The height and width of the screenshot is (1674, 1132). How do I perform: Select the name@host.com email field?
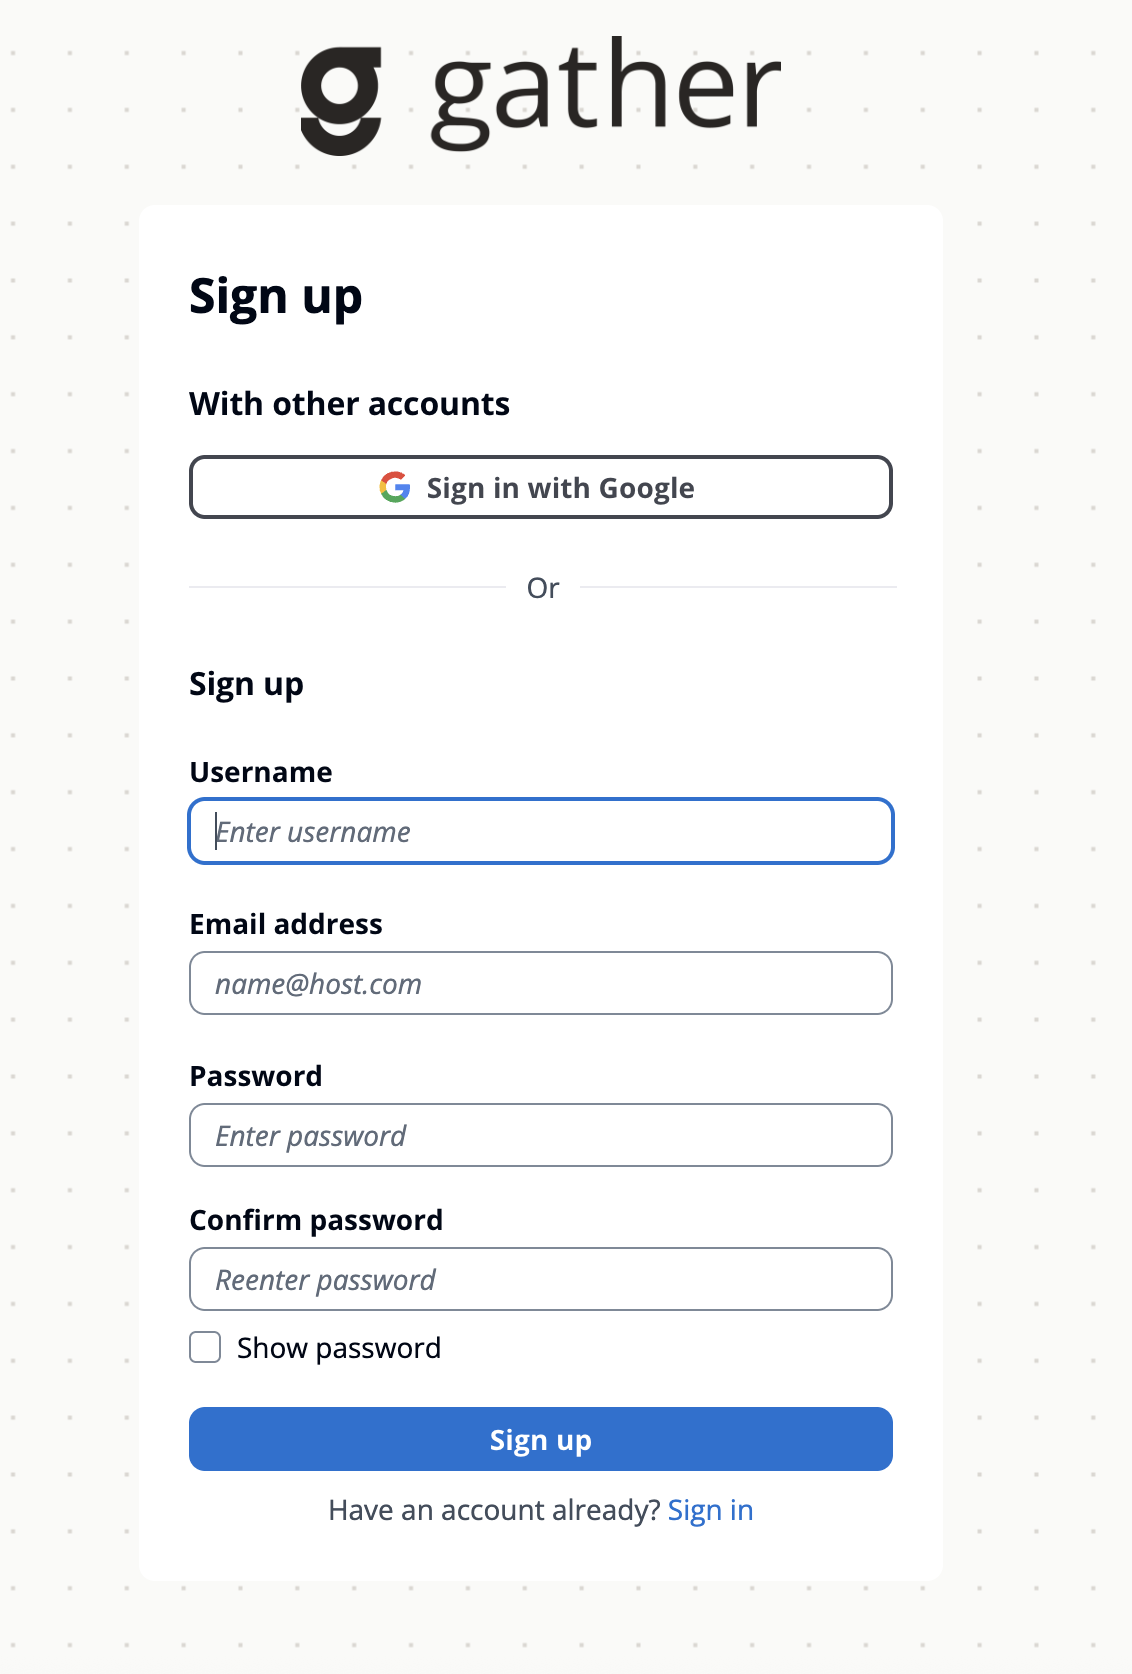tap(541, 983)
